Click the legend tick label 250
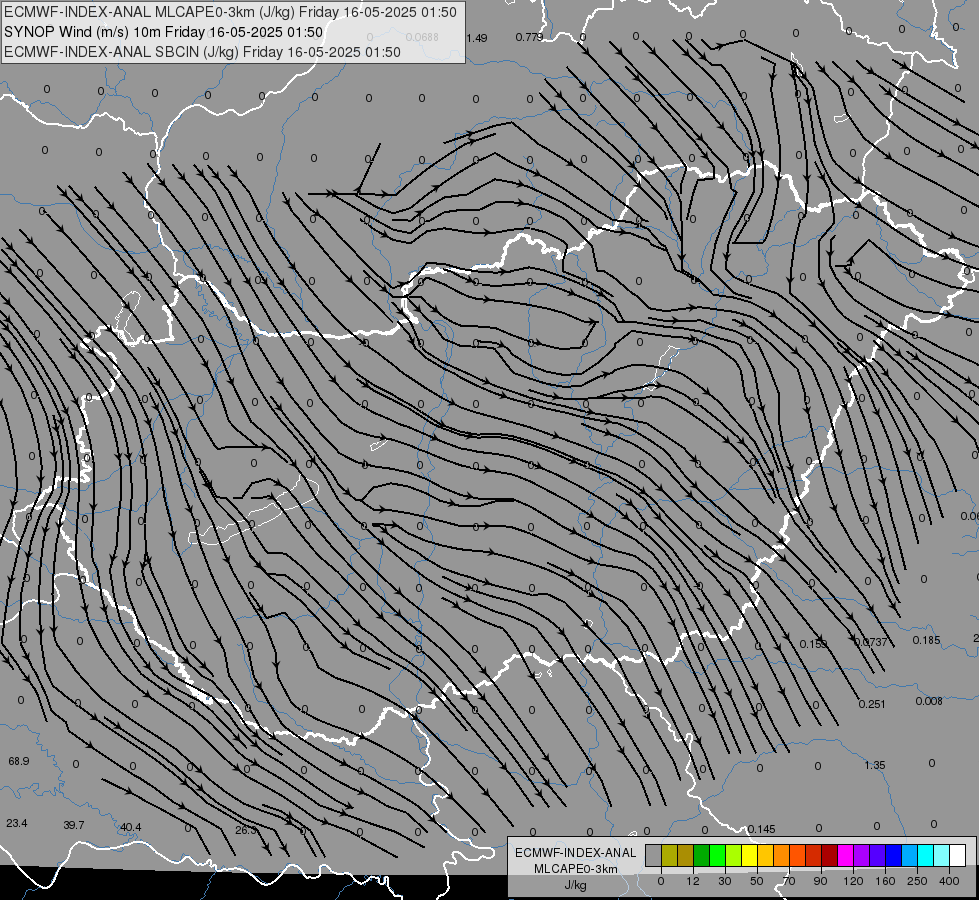979x900 pixels. tap(917, 881)
